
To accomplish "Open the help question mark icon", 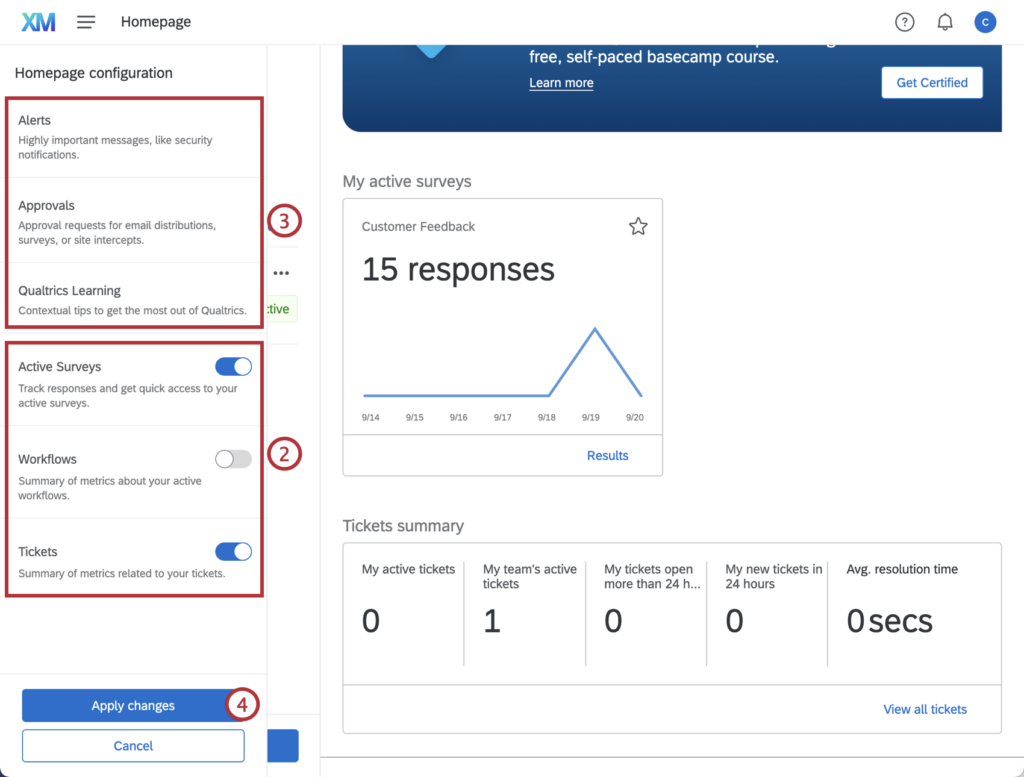I will pyautogui.click(x=904, y=21).
